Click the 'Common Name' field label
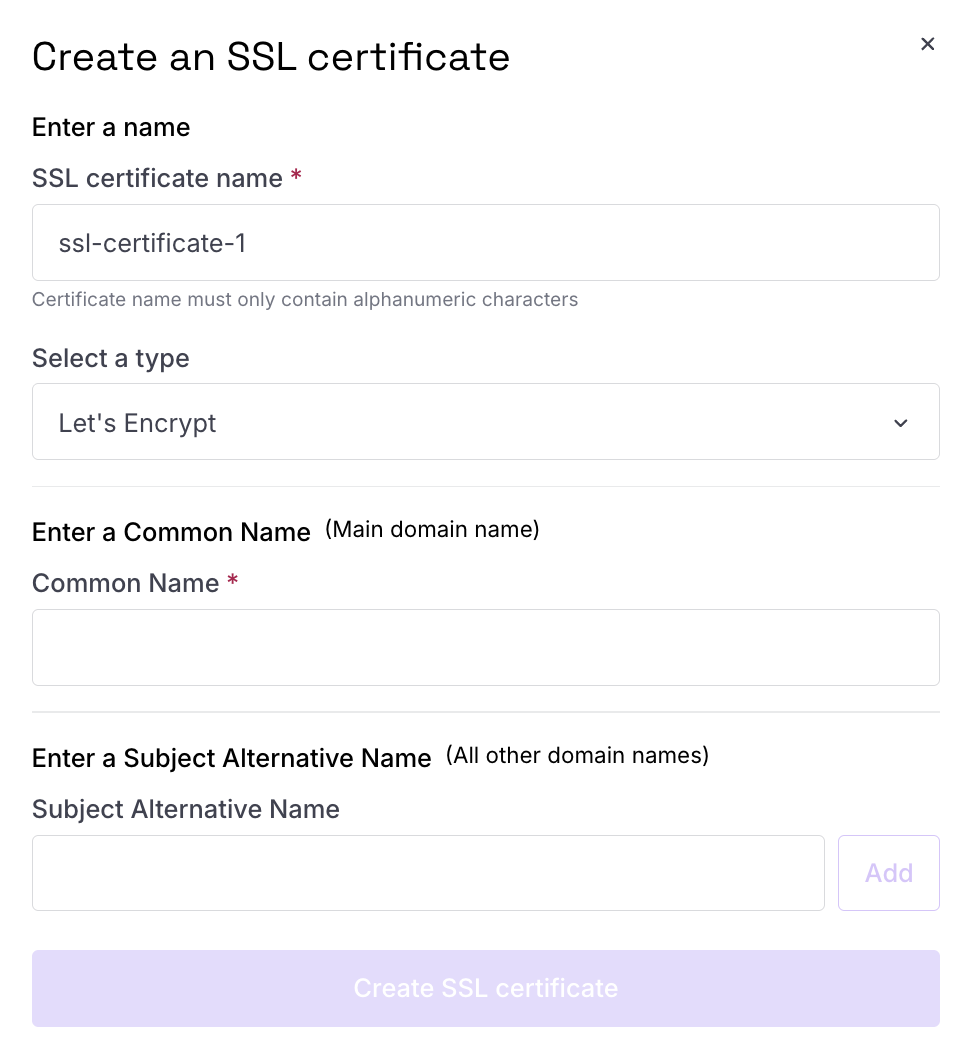 point(125,583)
